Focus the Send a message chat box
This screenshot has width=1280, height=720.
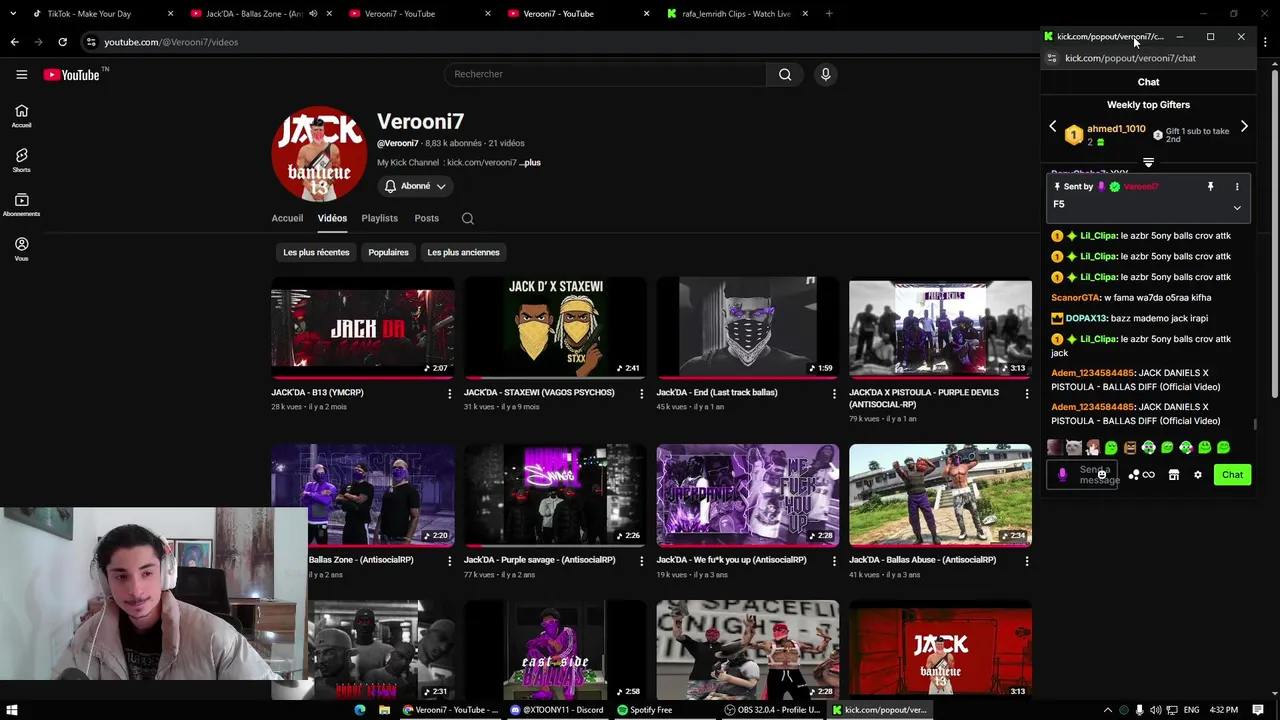(1082, 475)
